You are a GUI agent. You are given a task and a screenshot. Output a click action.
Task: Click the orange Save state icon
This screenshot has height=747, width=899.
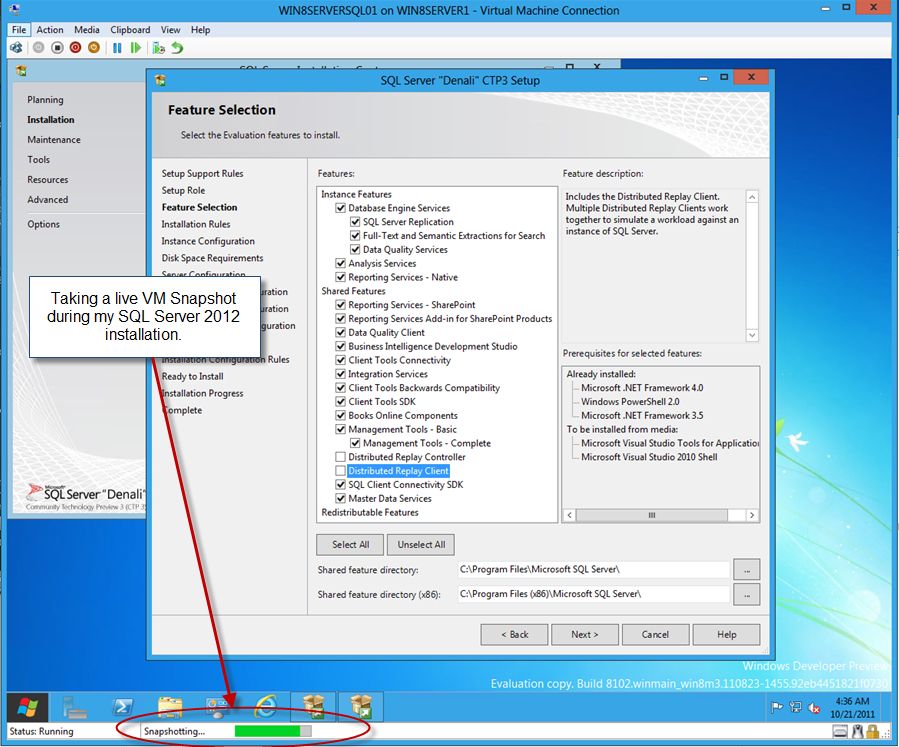point(93,48)
